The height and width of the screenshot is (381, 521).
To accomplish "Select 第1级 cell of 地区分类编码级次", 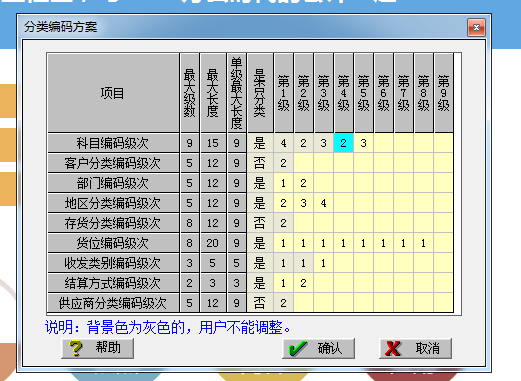I will 283,203.
